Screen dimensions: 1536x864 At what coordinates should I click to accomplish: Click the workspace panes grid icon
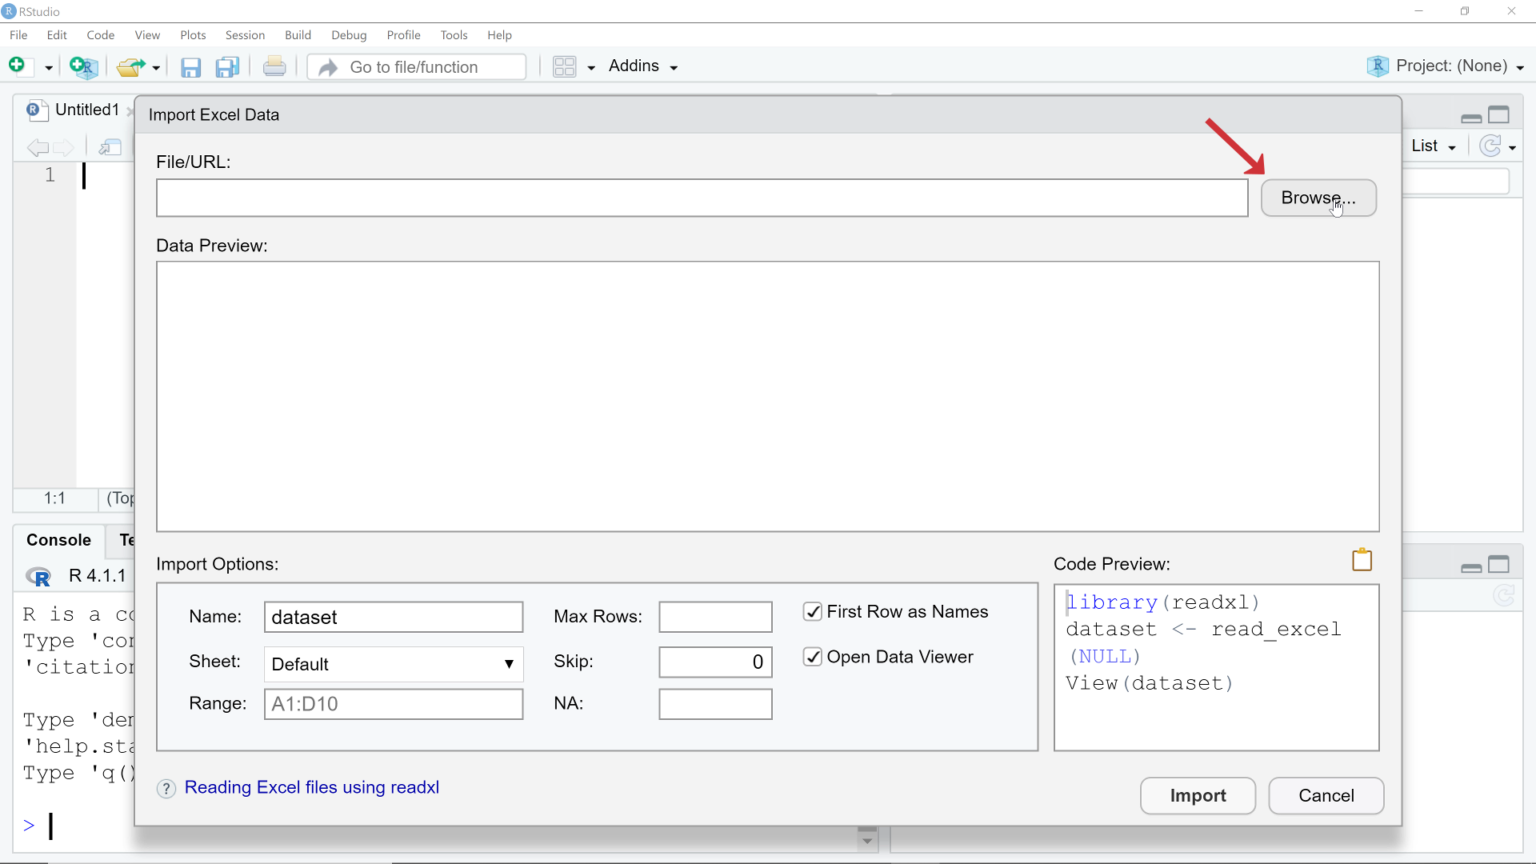(x=564, y=67)
